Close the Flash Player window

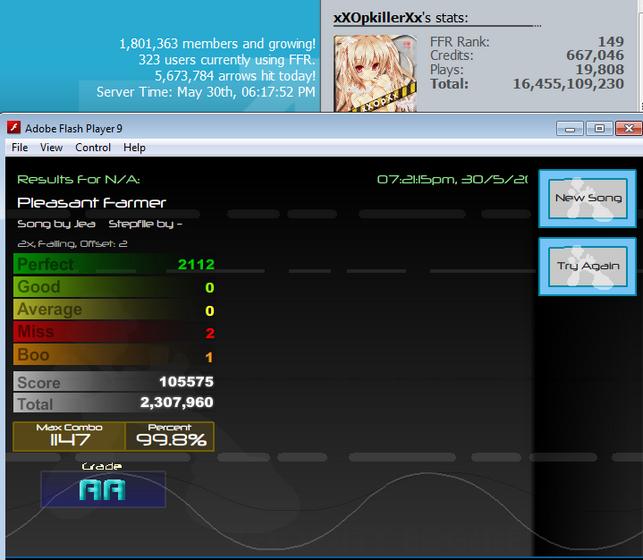(629, 129)
